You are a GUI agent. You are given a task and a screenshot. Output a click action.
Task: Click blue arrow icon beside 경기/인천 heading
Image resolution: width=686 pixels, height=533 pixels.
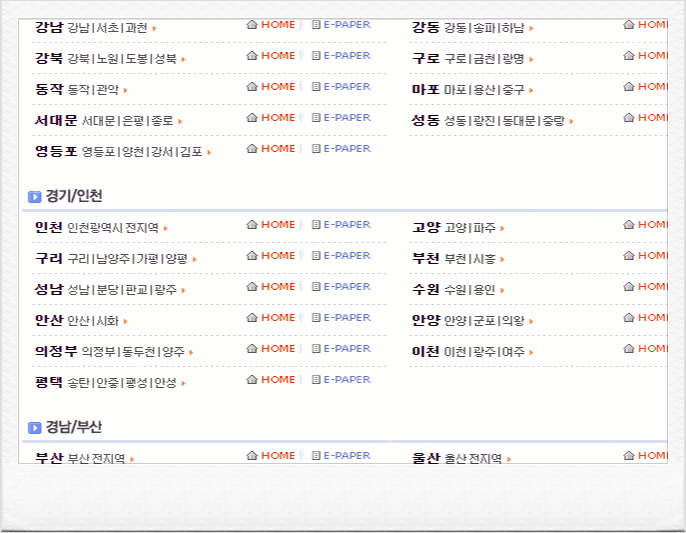35,197
